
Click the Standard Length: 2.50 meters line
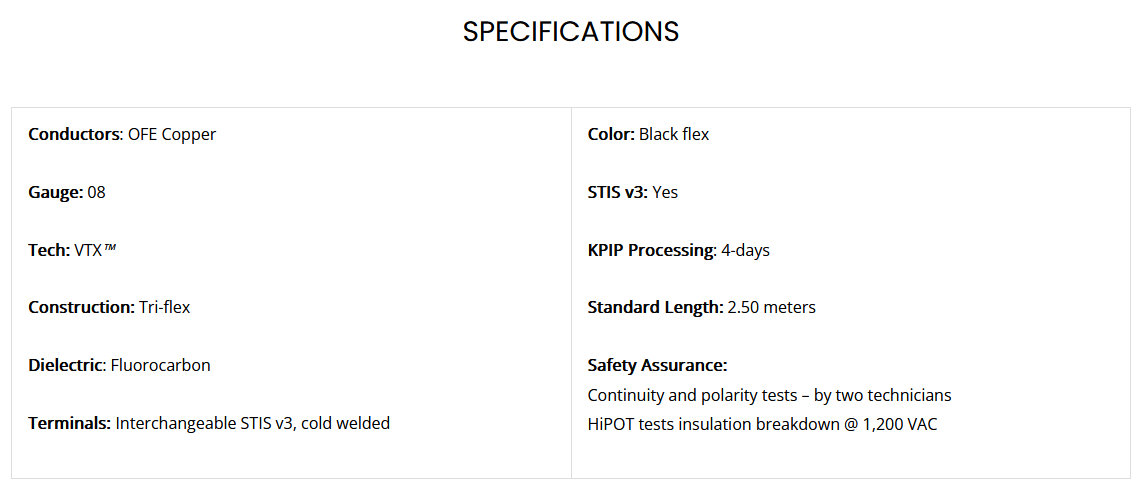[x=702, y=307]
